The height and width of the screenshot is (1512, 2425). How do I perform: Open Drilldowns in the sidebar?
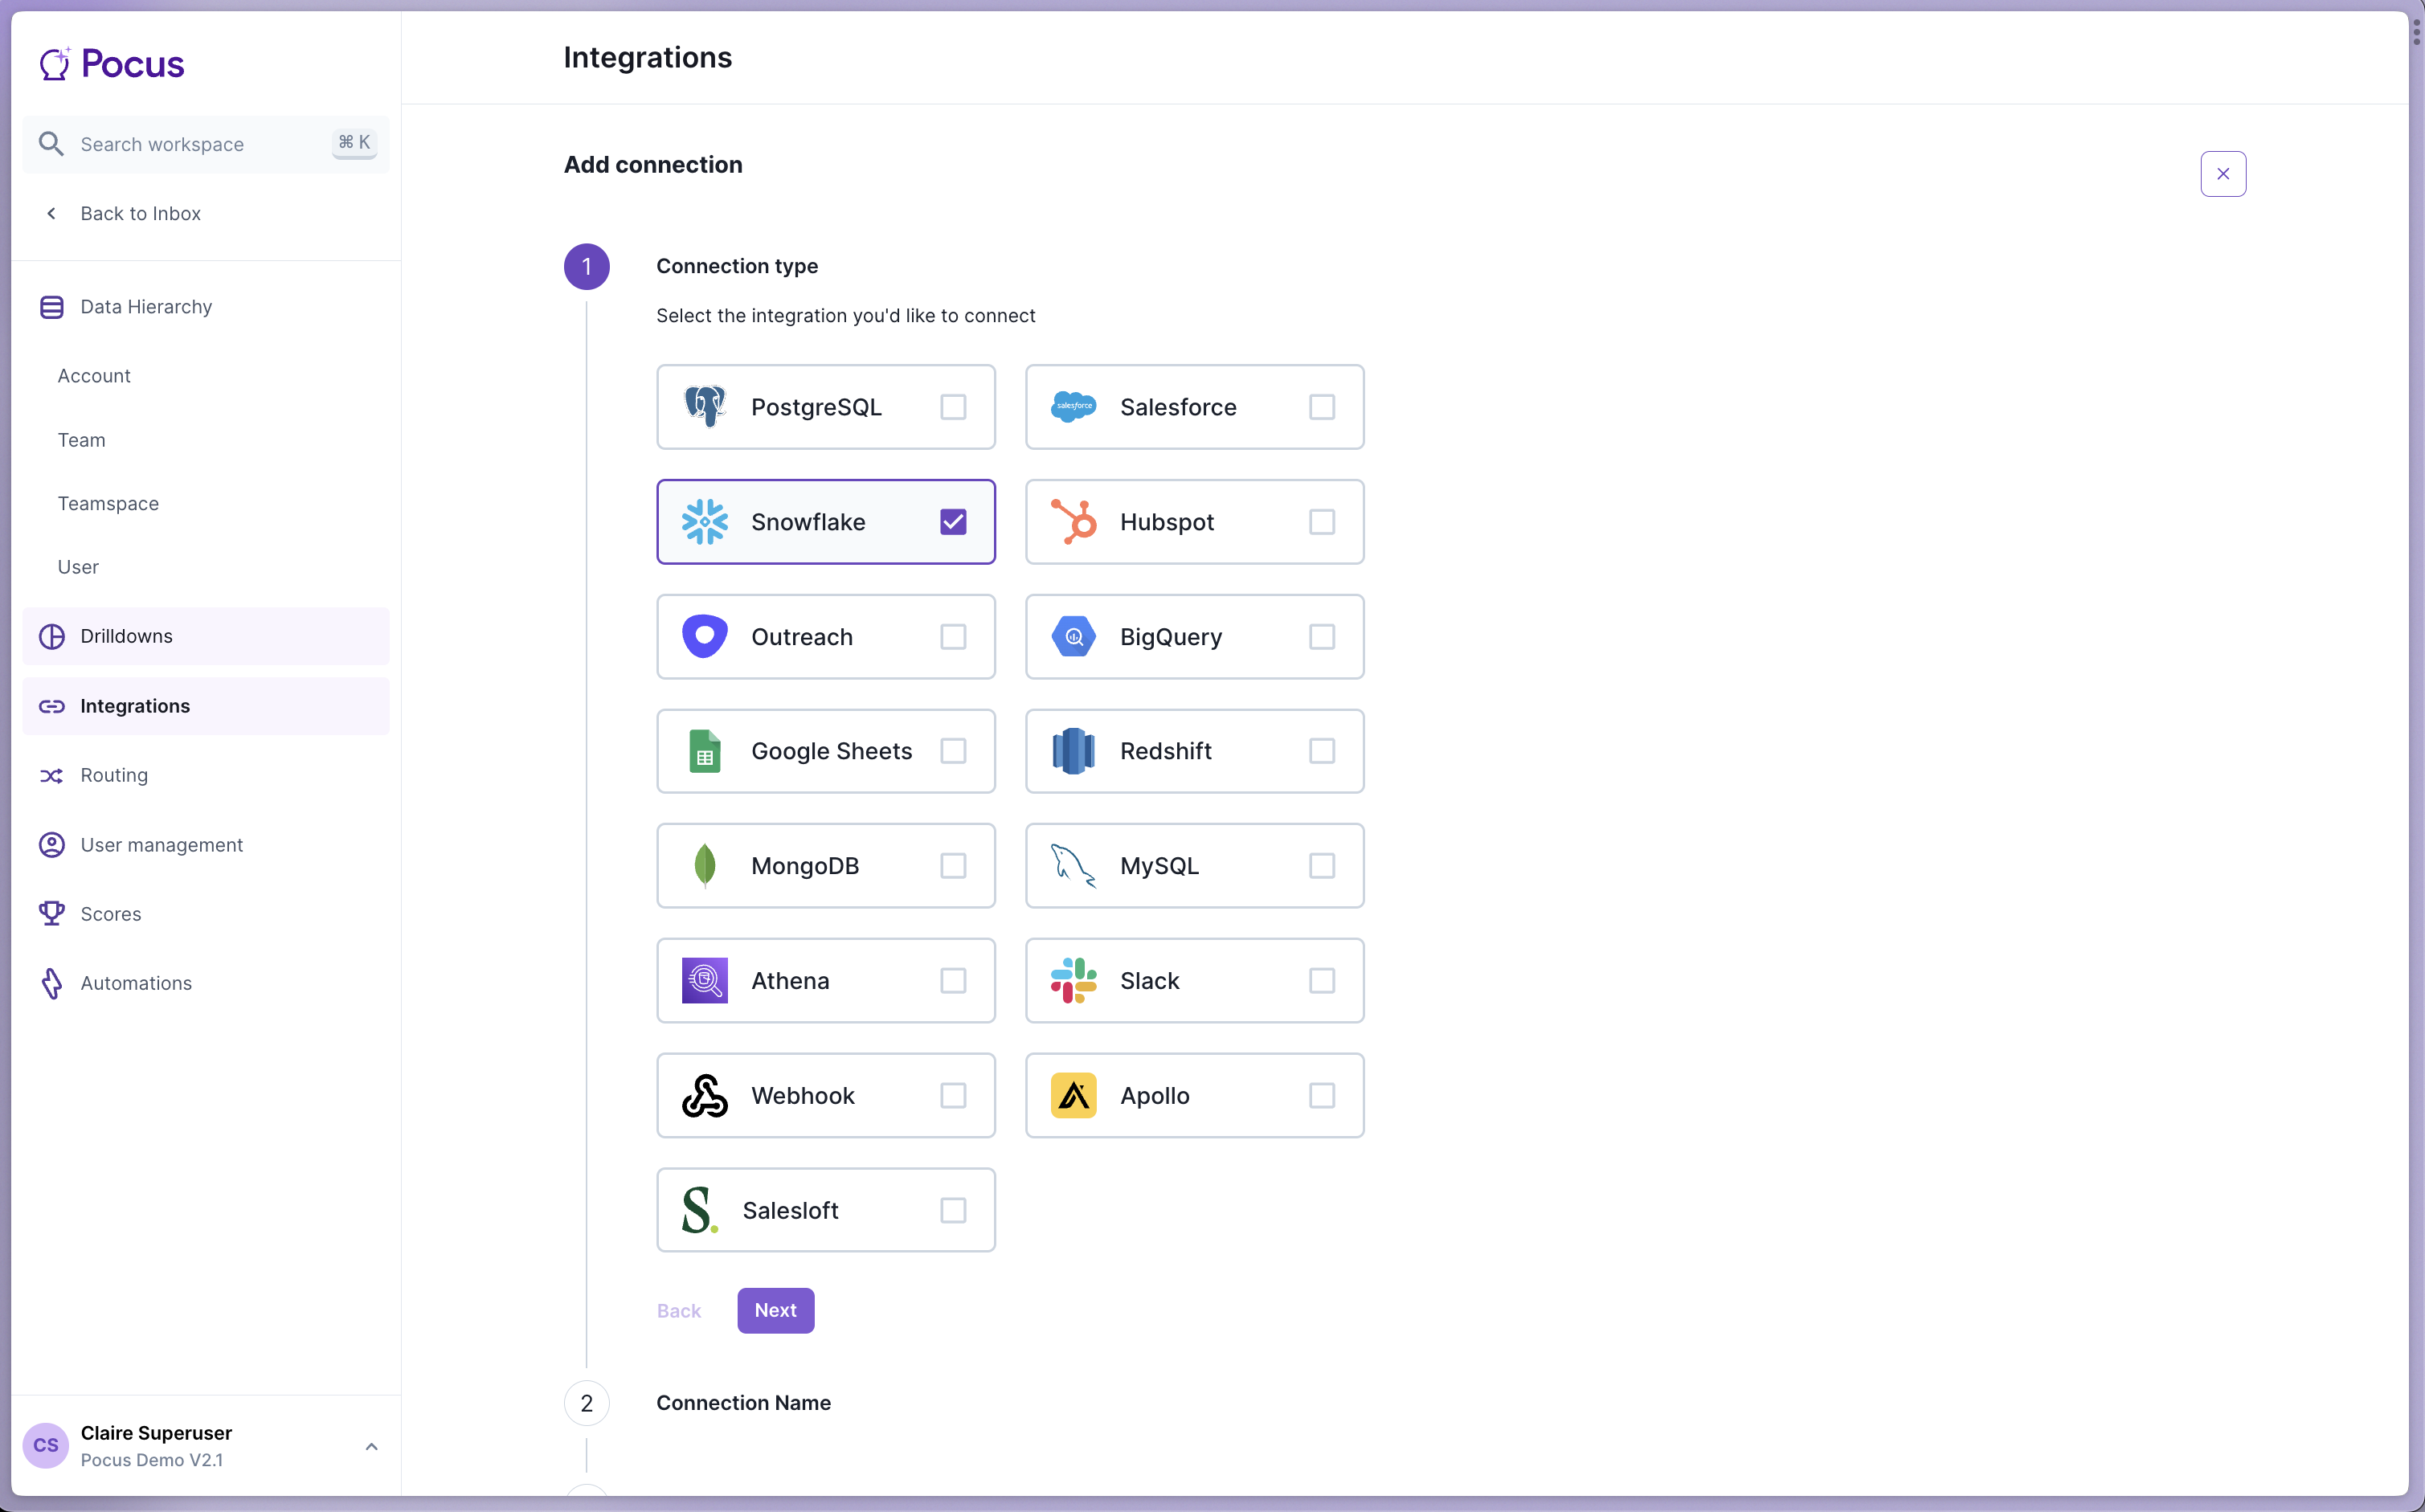(126, 636)
